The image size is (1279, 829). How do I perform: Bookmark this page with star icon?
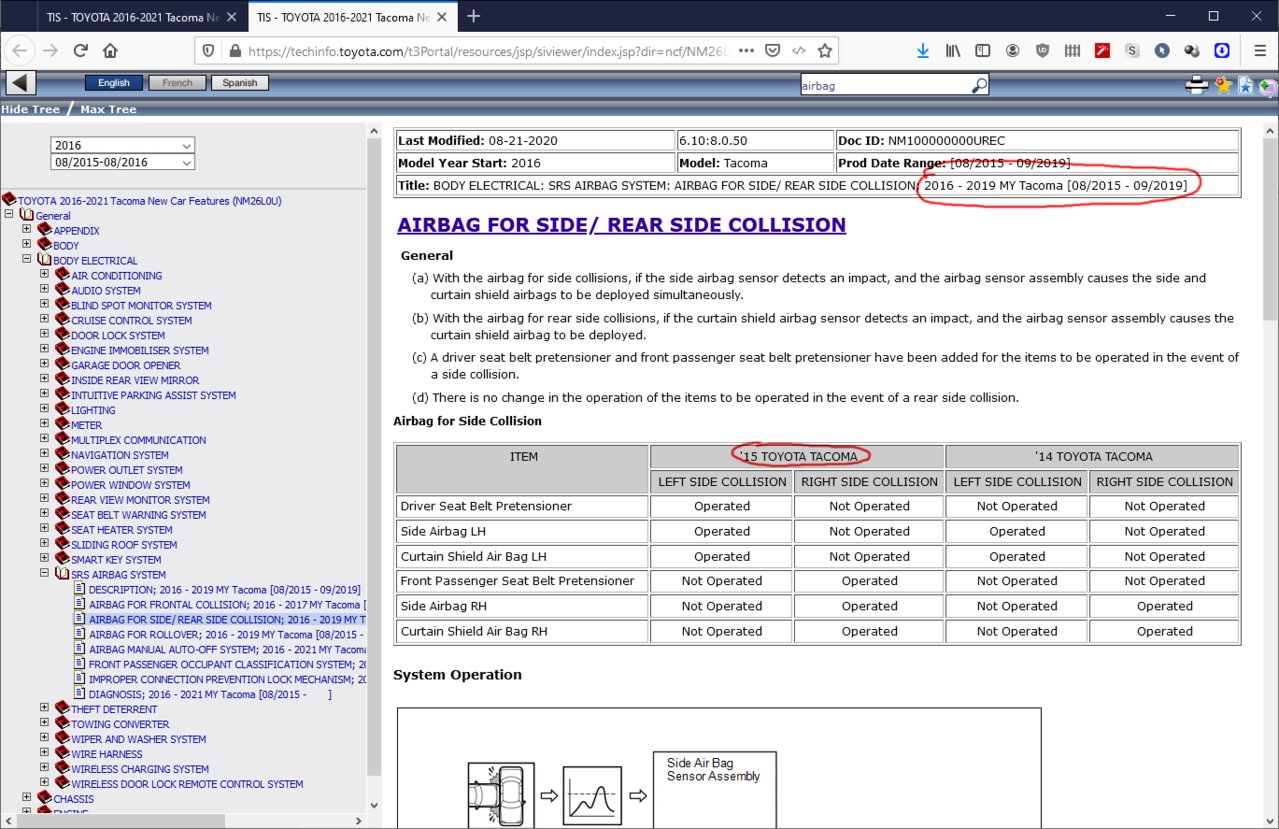825,51
